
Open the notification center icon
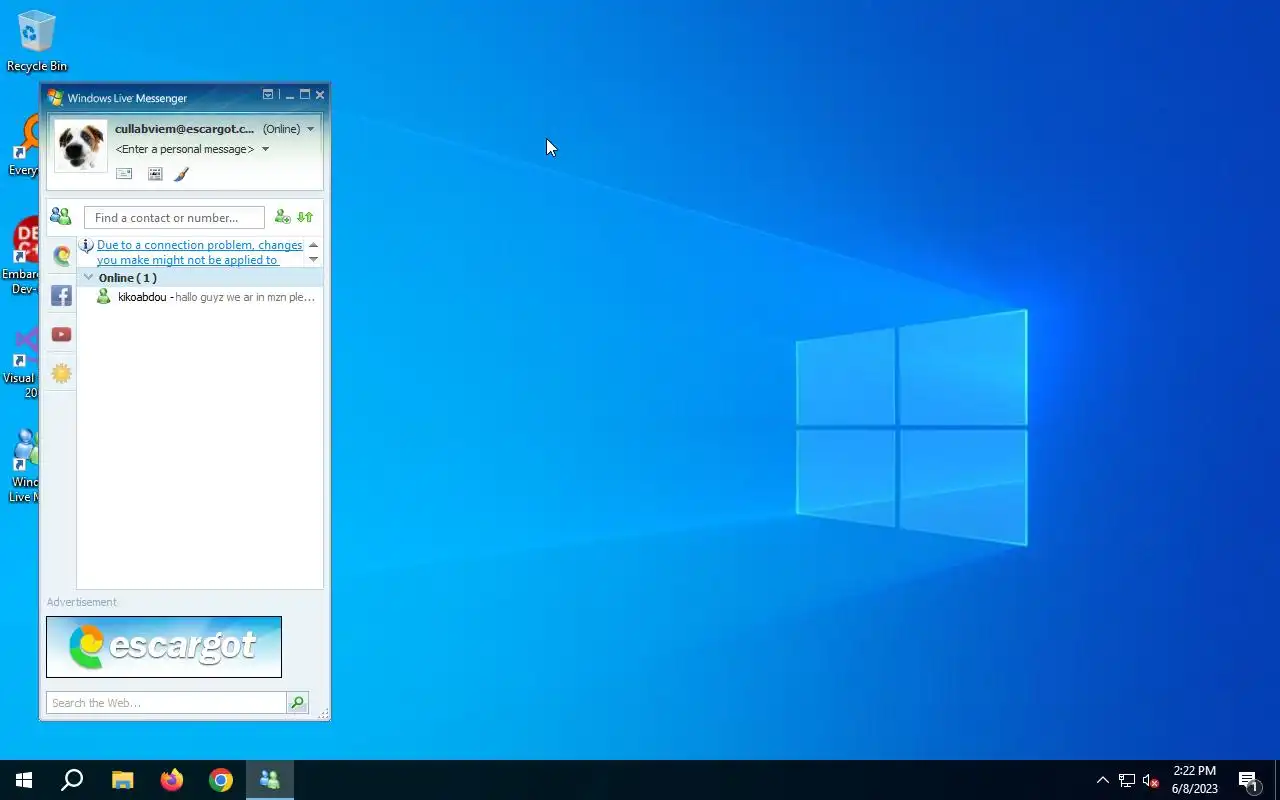tap(1248, 781)
